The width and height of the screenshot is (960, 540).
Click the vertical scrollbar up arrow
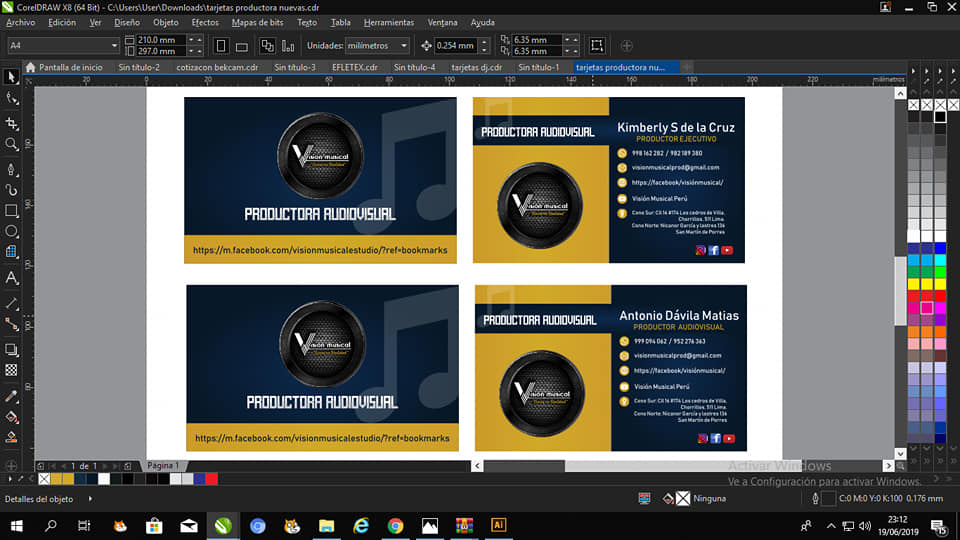point(900,93)
